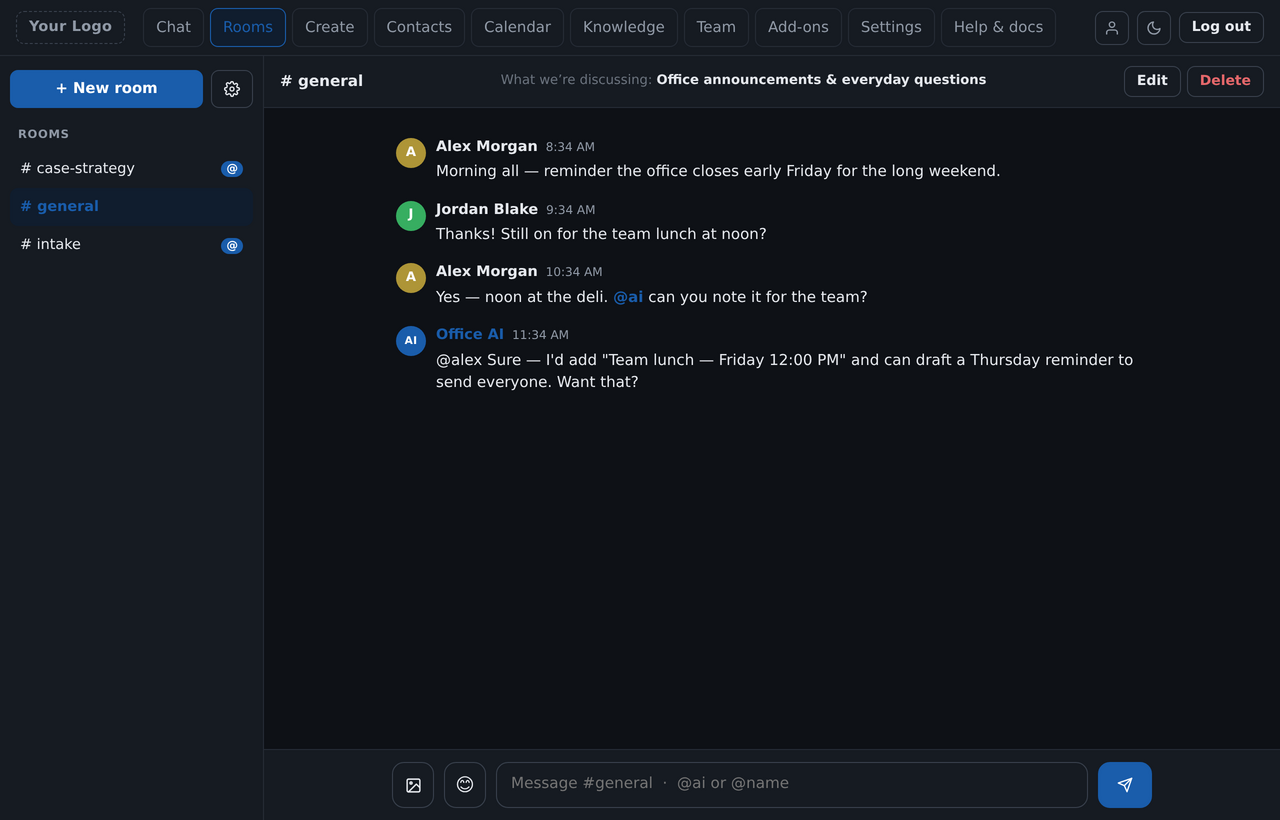
Task: Click Jordan Blake's green avatar
Action: click(411, 216)
